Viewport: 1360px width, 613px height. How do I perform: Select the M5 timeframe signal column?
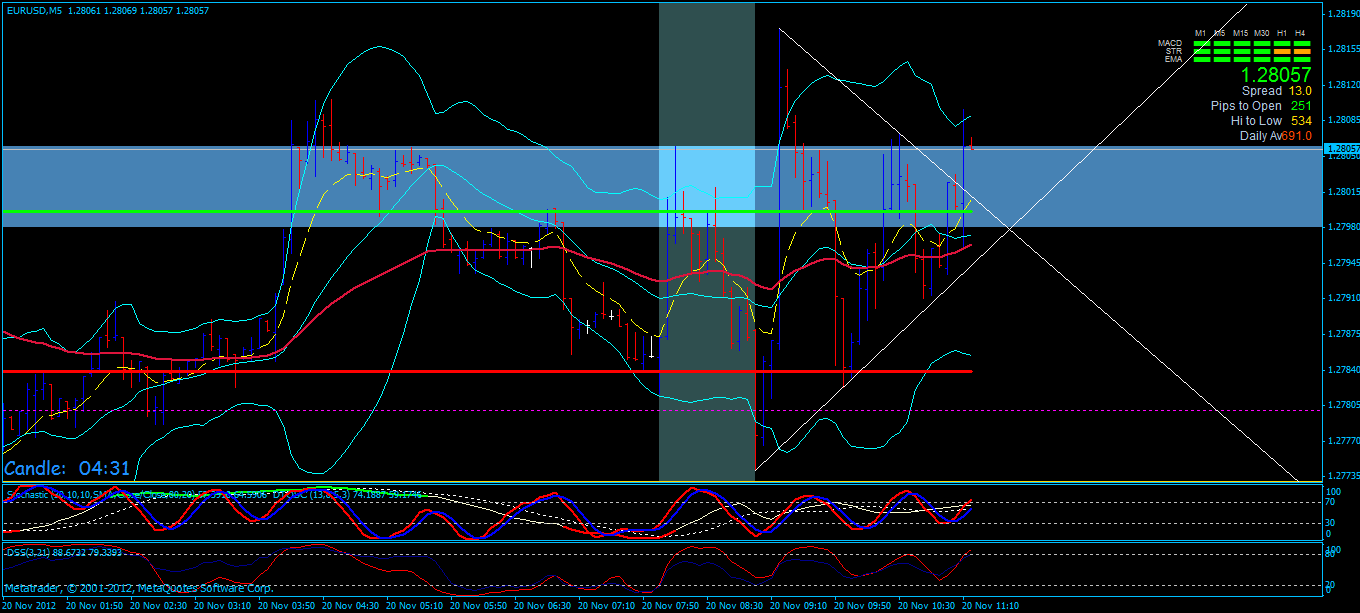[x=1221, y=33]
